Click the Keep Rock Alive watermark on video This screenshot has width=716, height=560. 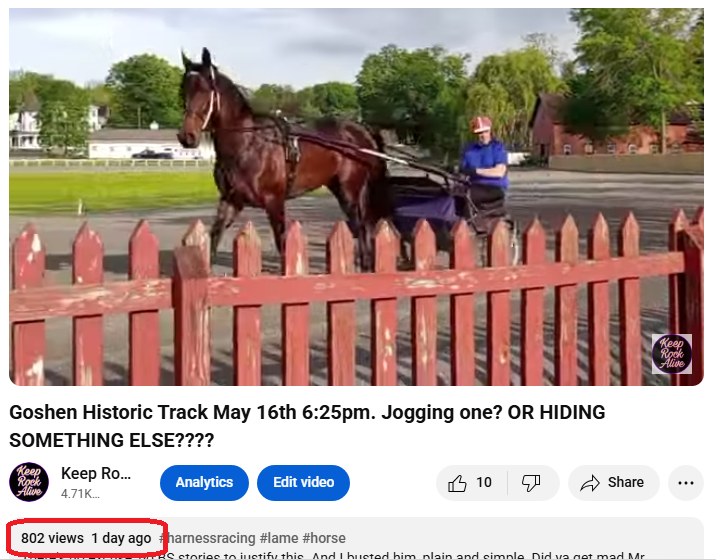pyautogui.click(x=672, y=354)
